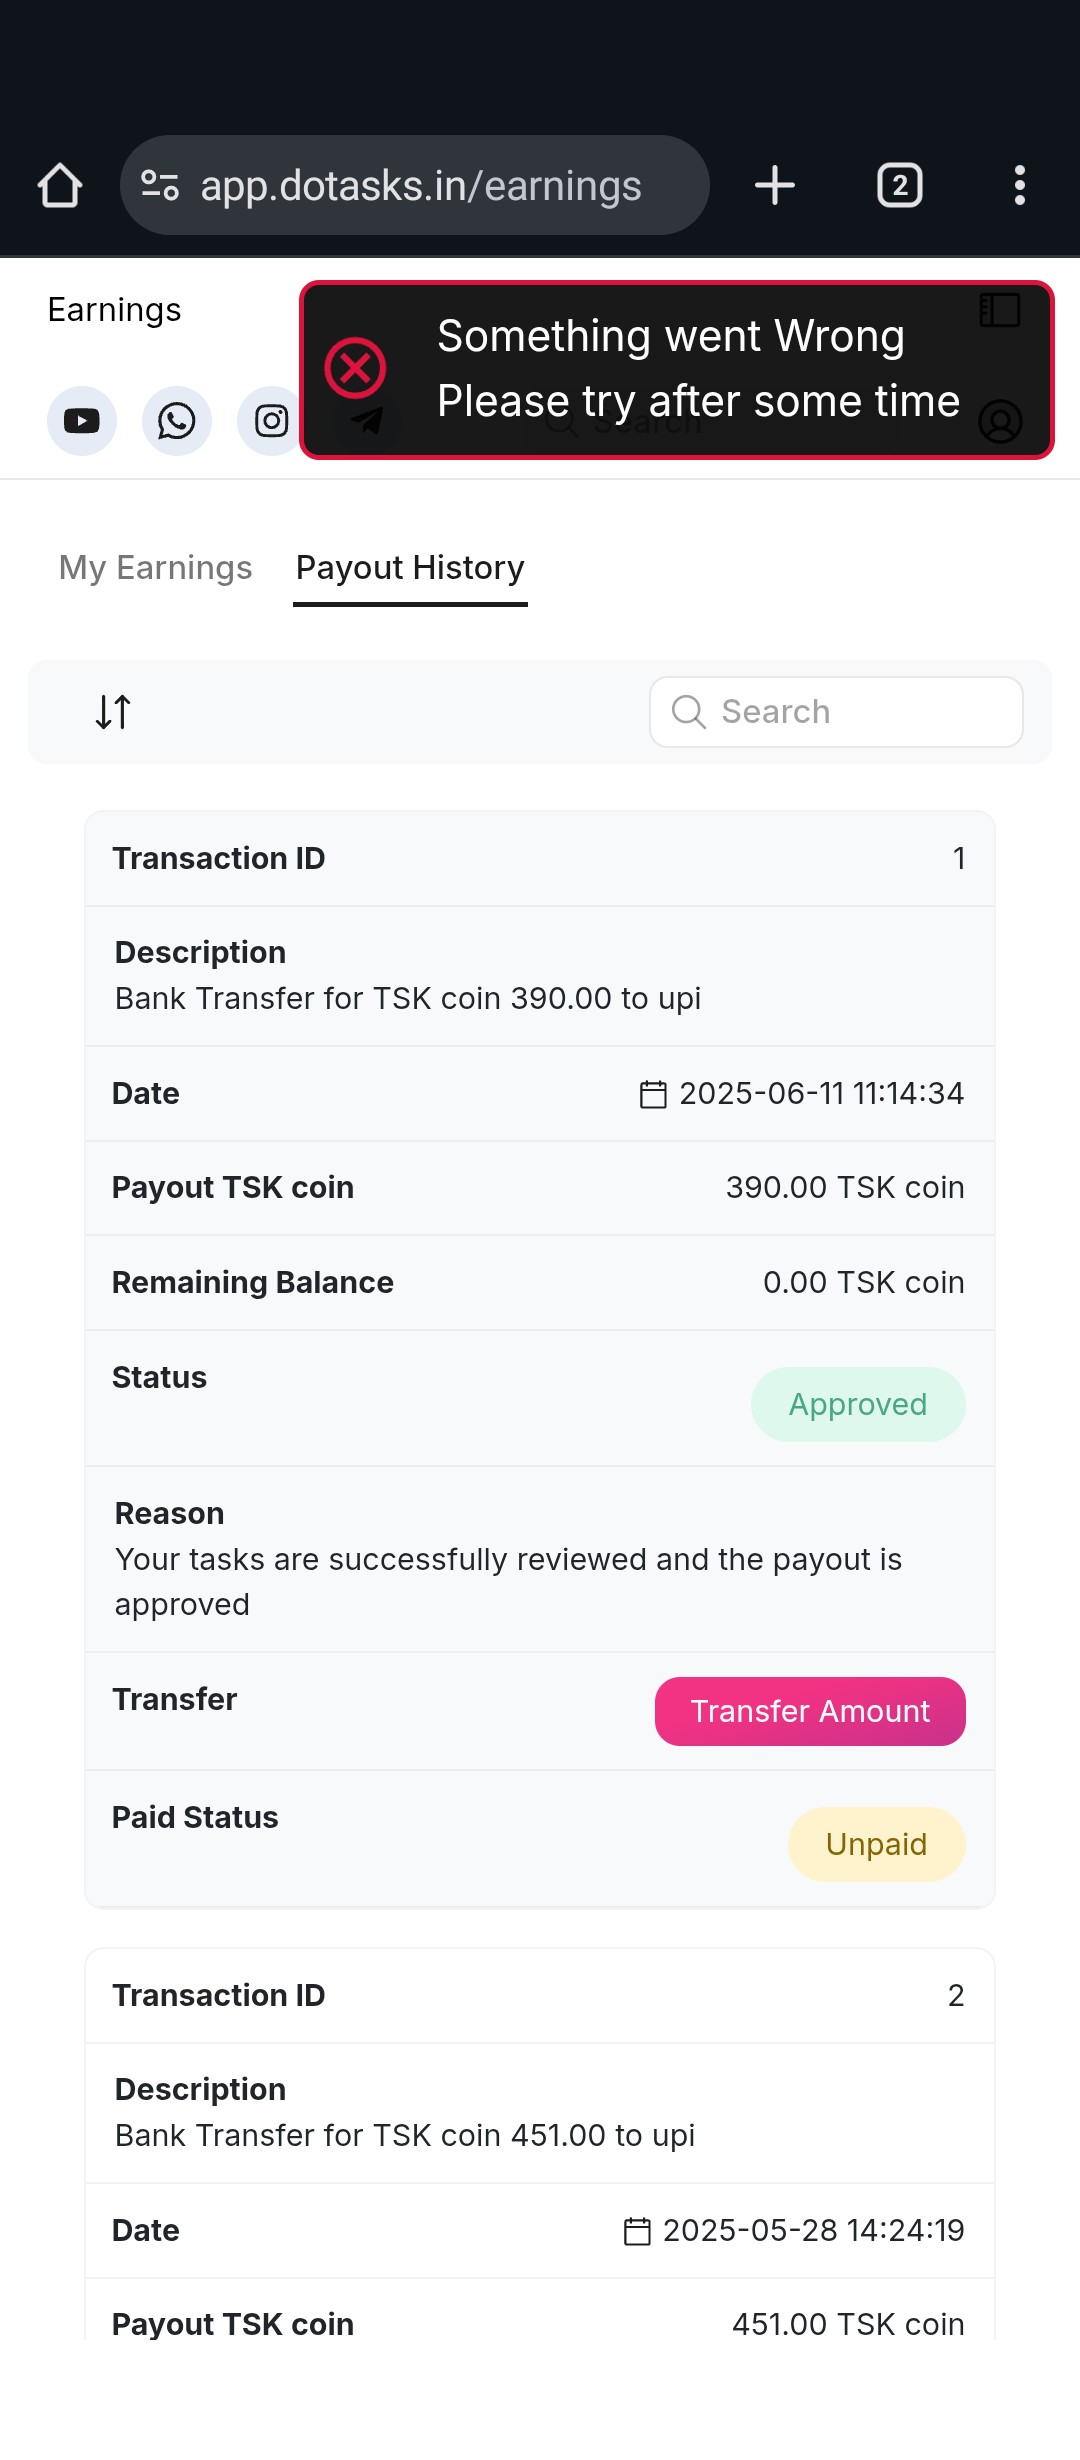The image size is (1080, 2460).
Task: Switch to My Earnings tab
Action: 155,568
